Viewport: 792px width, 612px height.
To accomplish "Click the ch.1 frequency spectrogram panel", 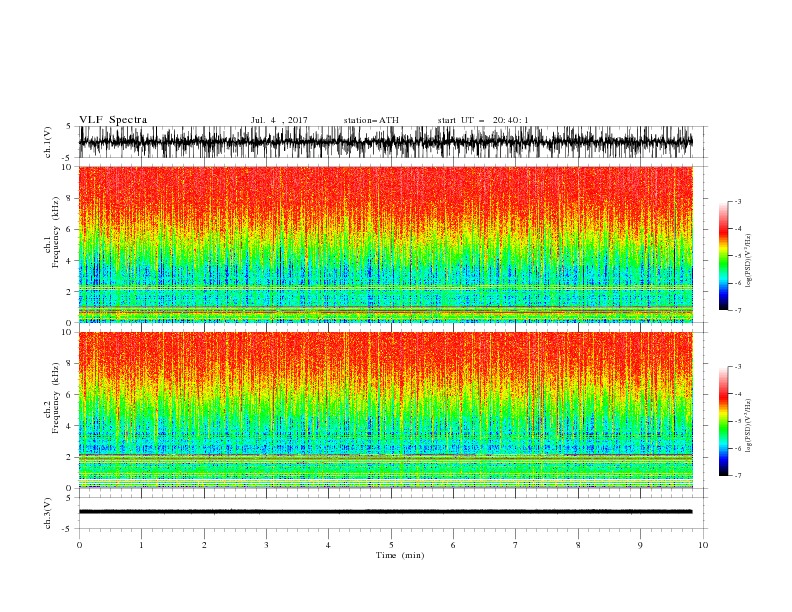I will pos(386,244).
